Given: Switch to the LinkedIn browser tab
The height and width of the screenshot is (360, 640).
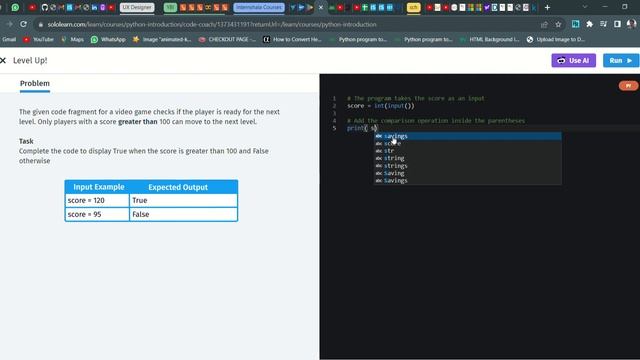Looking at the screenshot, I should click(94, 7).
